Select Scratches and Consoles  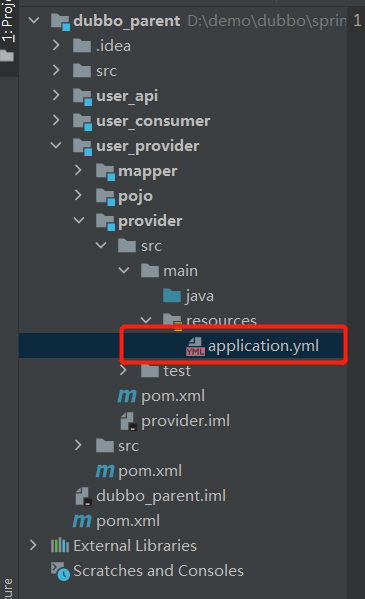pos(158,571)
